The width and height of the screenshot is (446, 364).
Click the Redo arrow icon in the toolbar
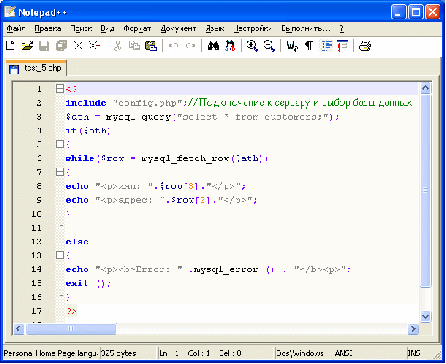click(190, 46)
